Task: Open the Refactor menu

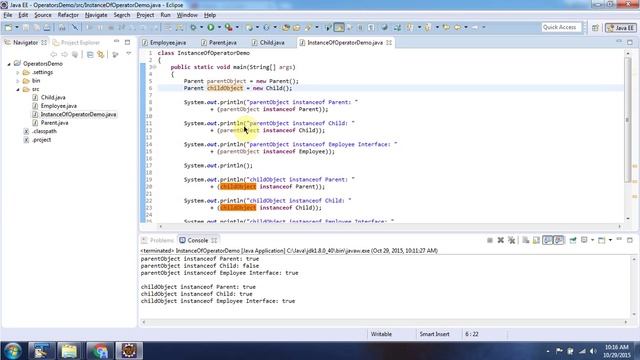Action: point(68,15)
